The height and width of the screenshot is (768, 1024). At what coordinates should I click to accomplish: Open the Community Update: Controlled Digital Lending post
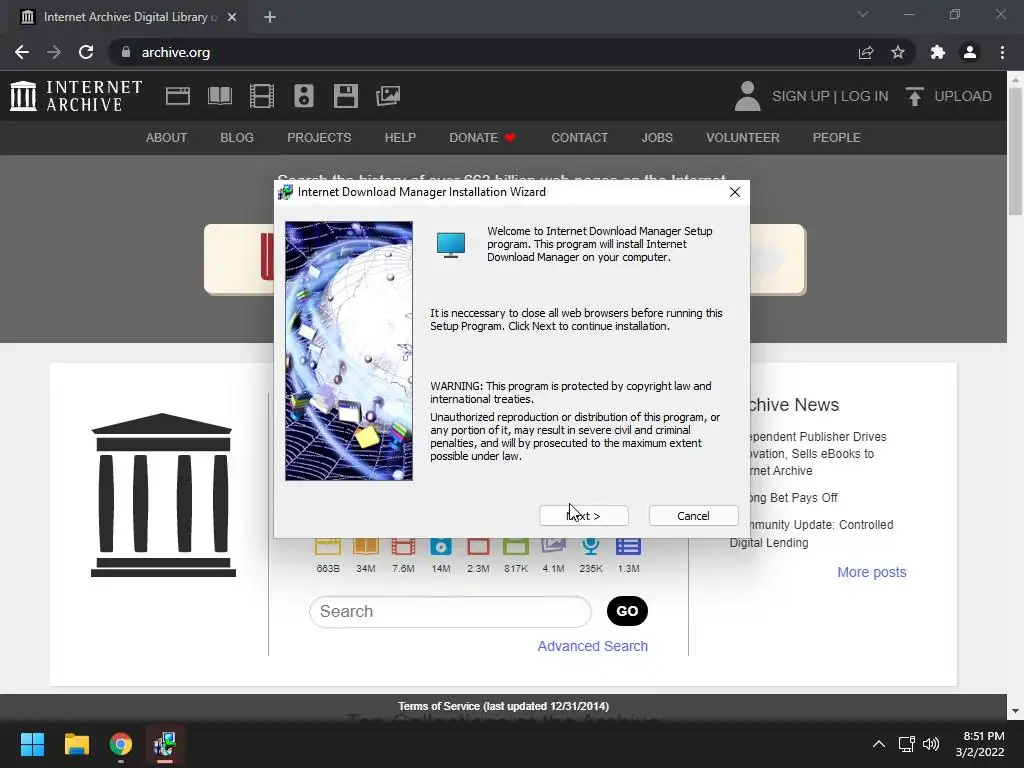pyautogui.click(x=811, y=534)
